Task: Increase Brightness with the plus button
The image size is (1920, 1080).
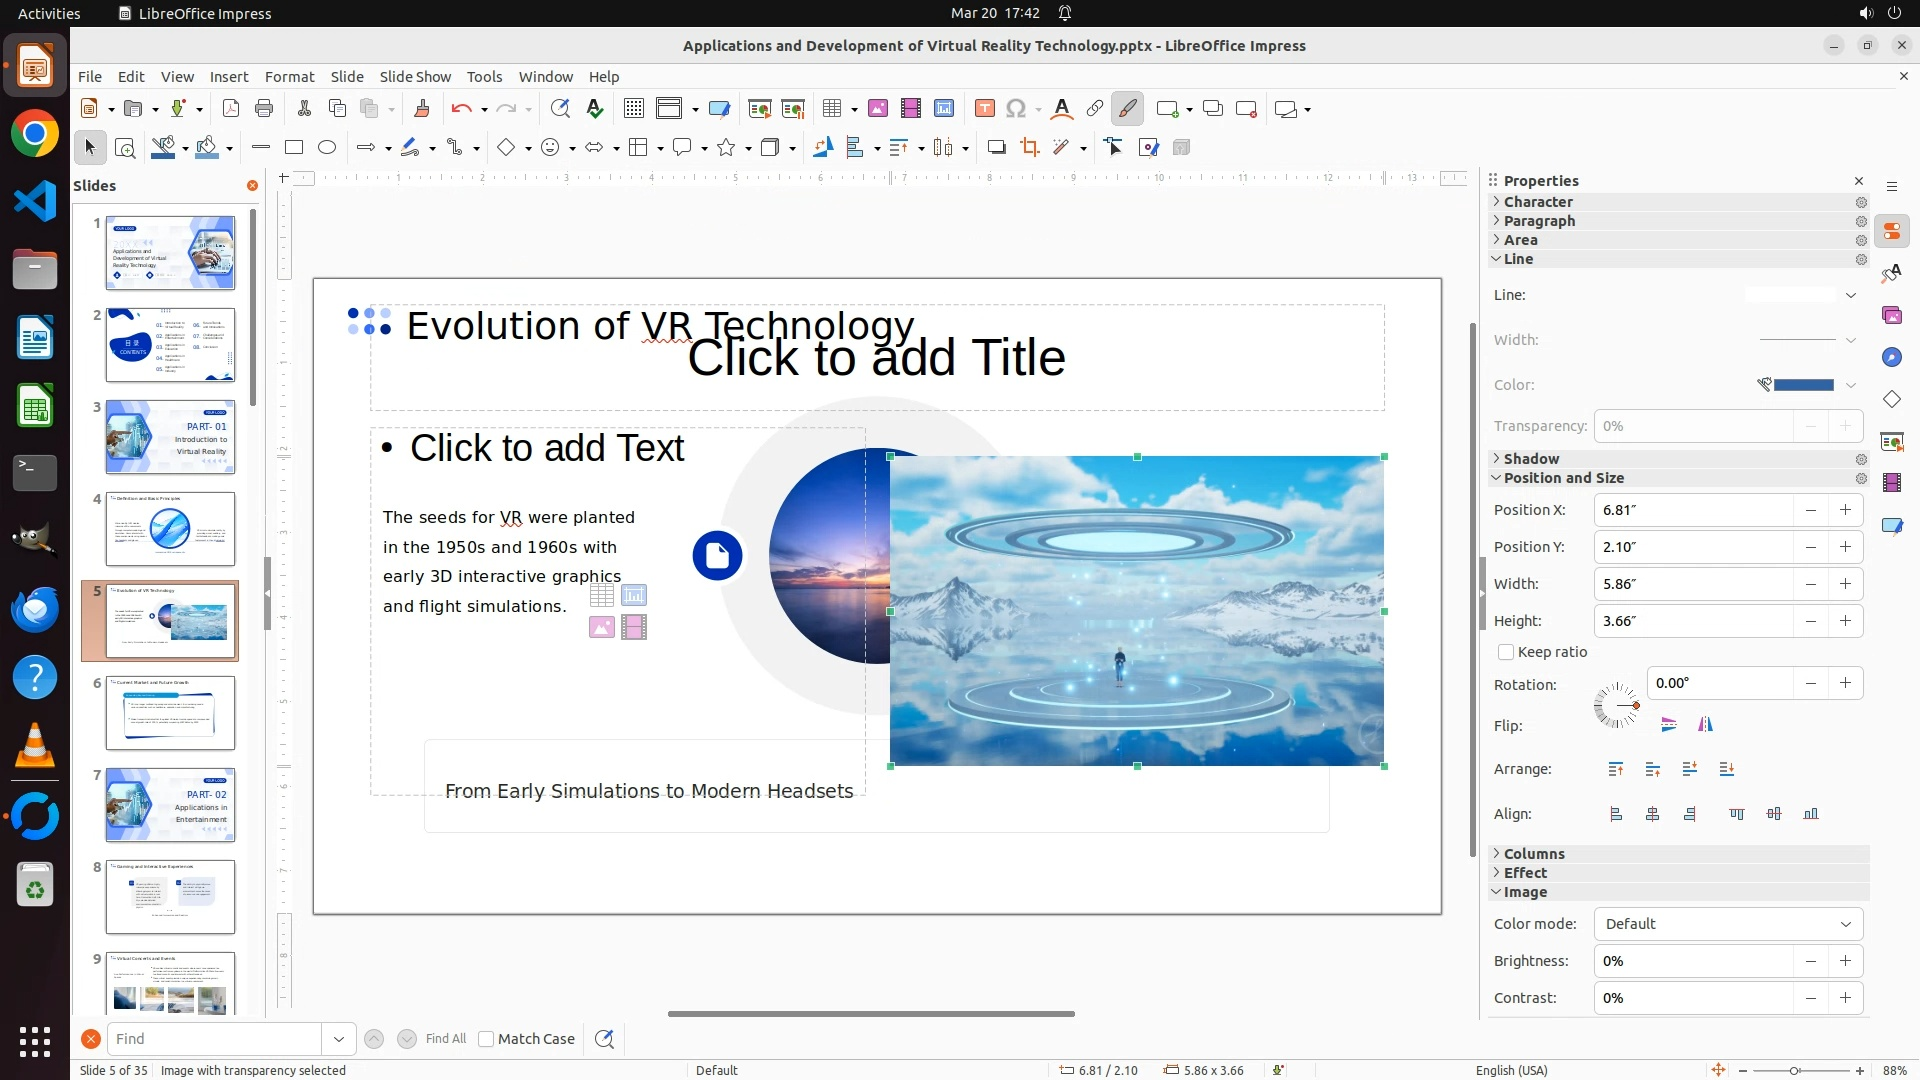Action: click(1845, 961)
